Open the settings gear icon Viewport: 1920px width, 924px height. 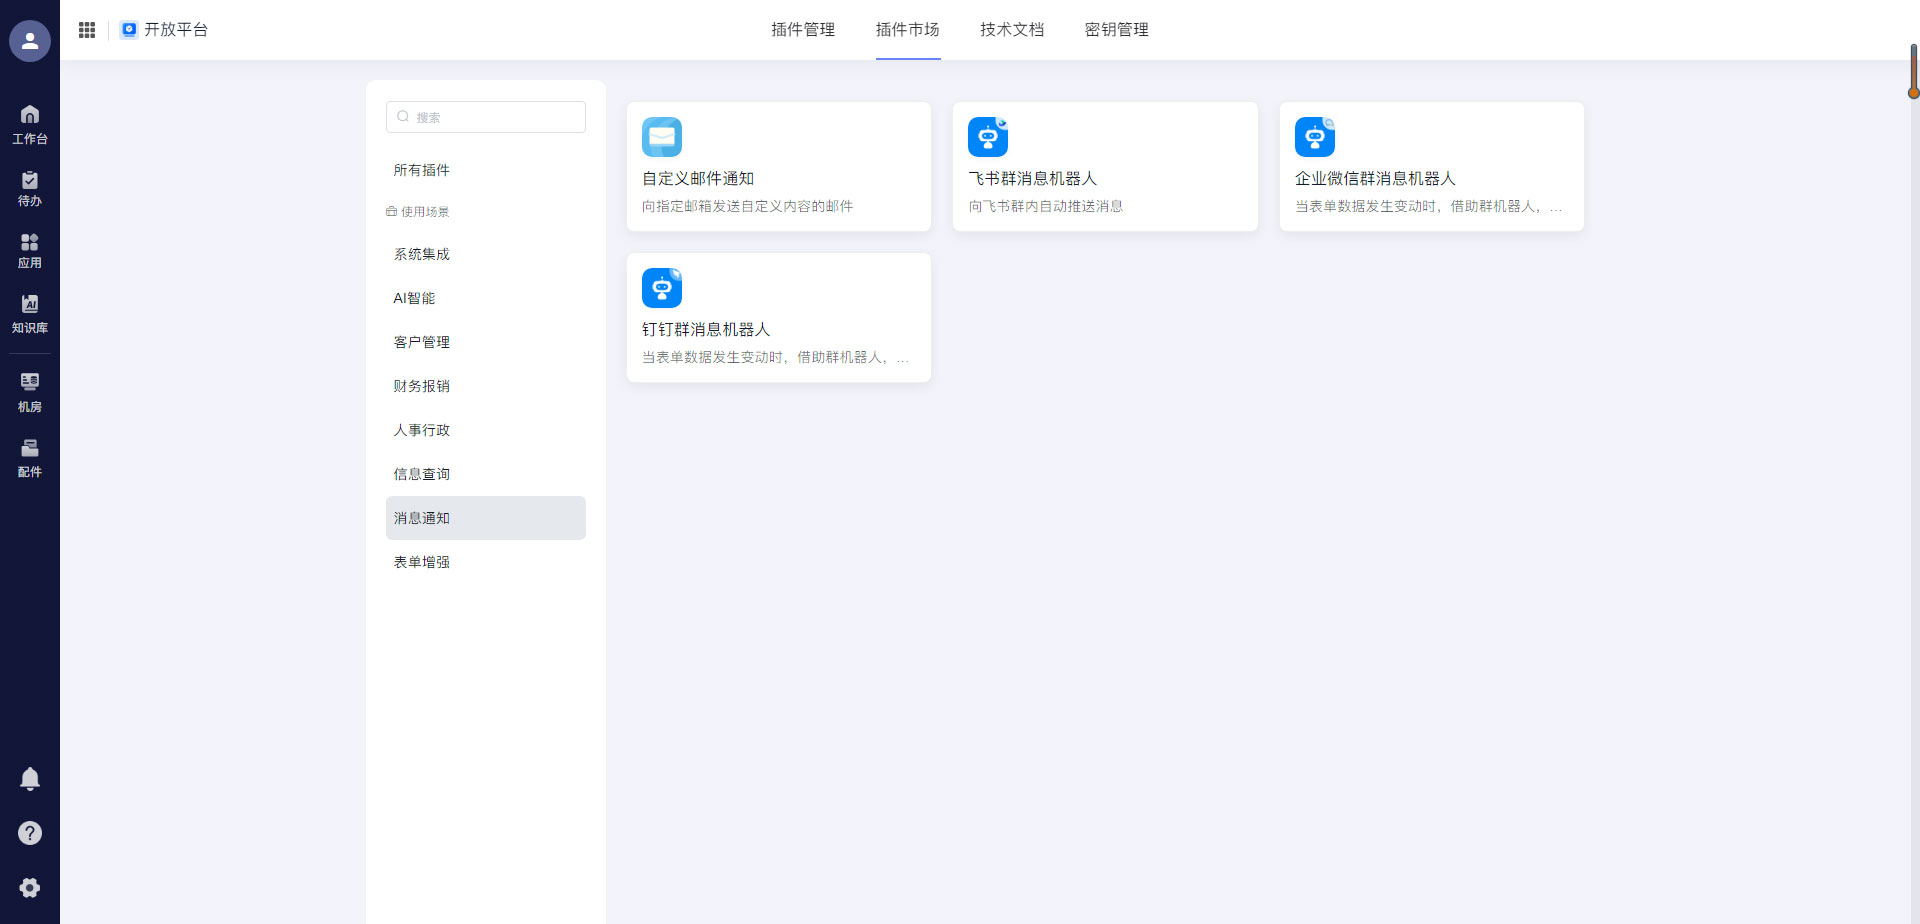click(x=30, y=887)
